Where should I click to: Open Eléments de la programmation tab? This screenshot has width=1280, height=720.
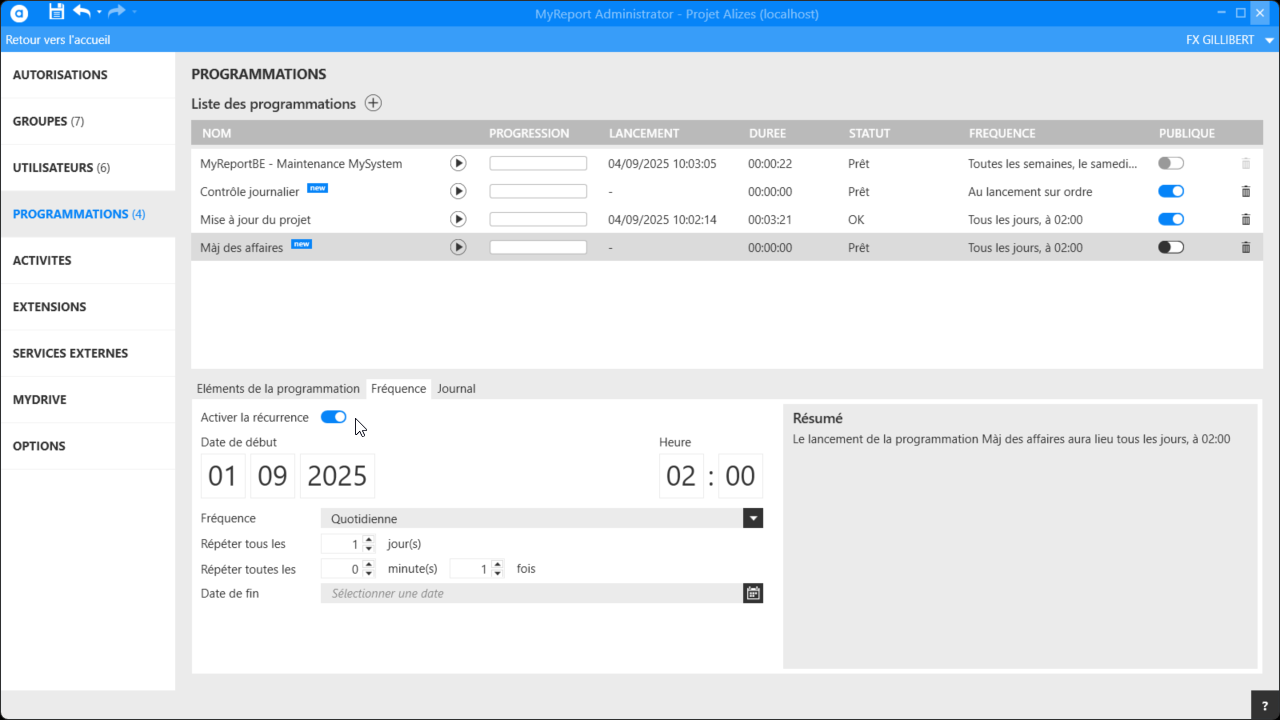[x=278, y=388]
